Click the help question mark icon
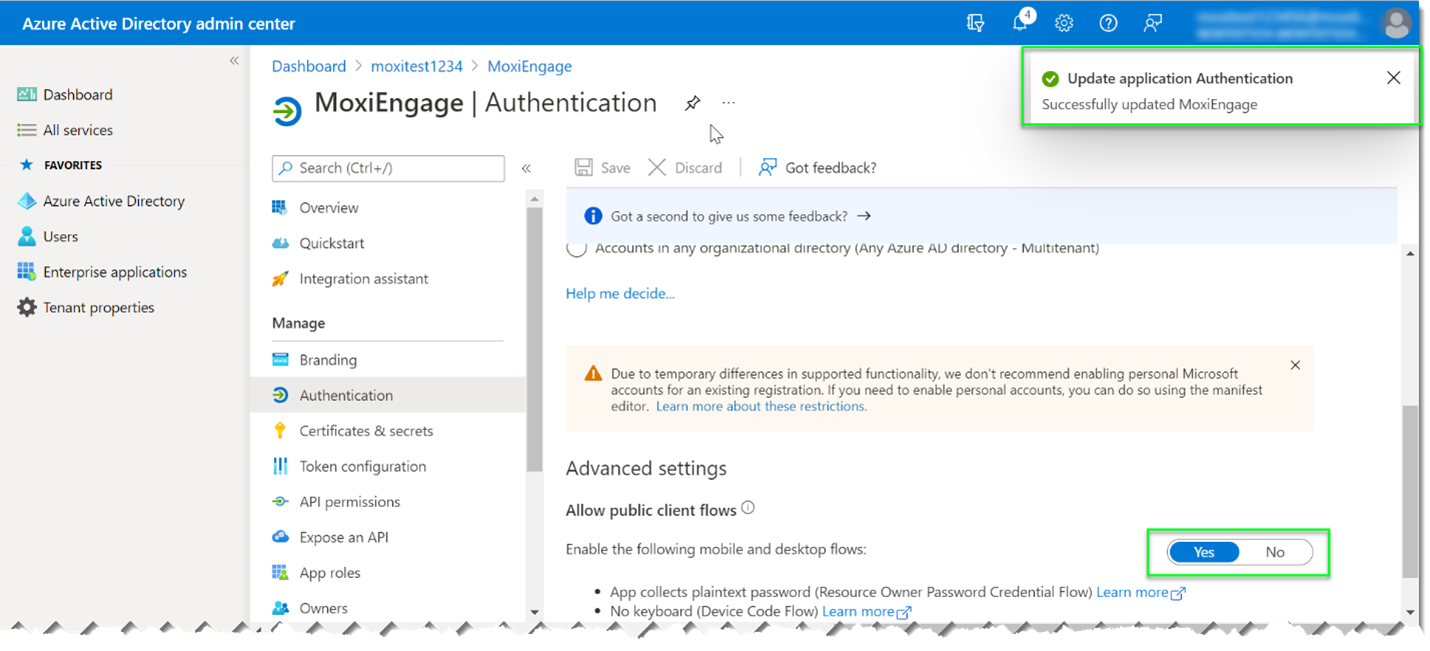The height and width of the screenshot is (651, 1430). click(x=1108, y=23)
